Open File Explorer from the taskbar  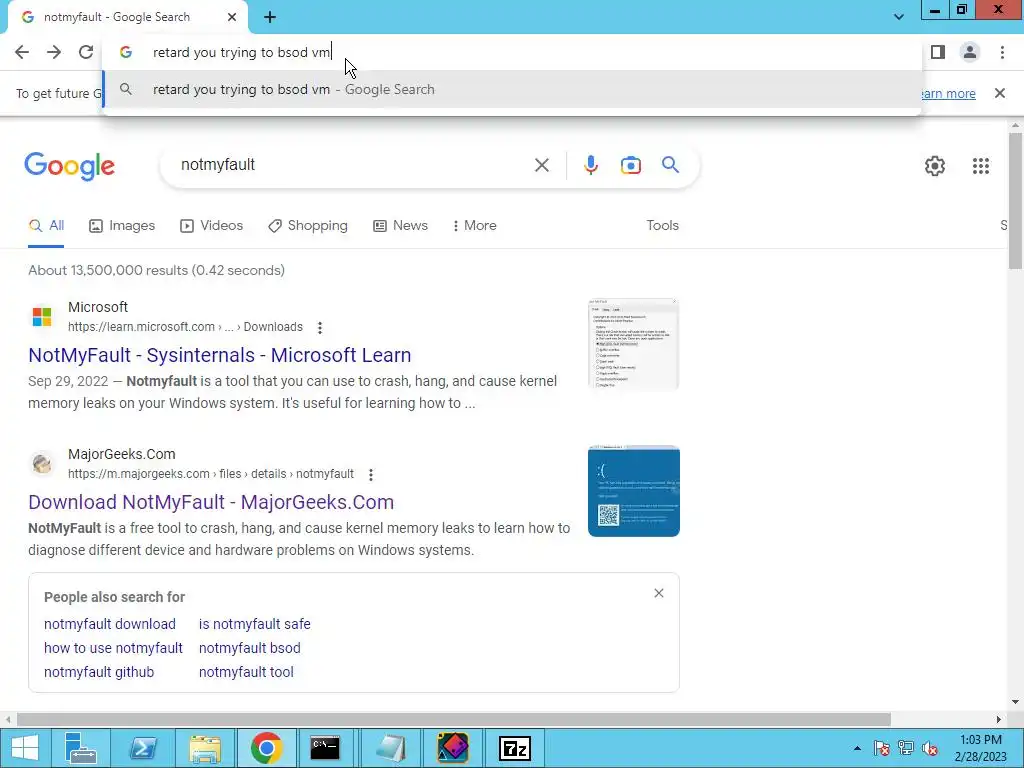(204, 748)
